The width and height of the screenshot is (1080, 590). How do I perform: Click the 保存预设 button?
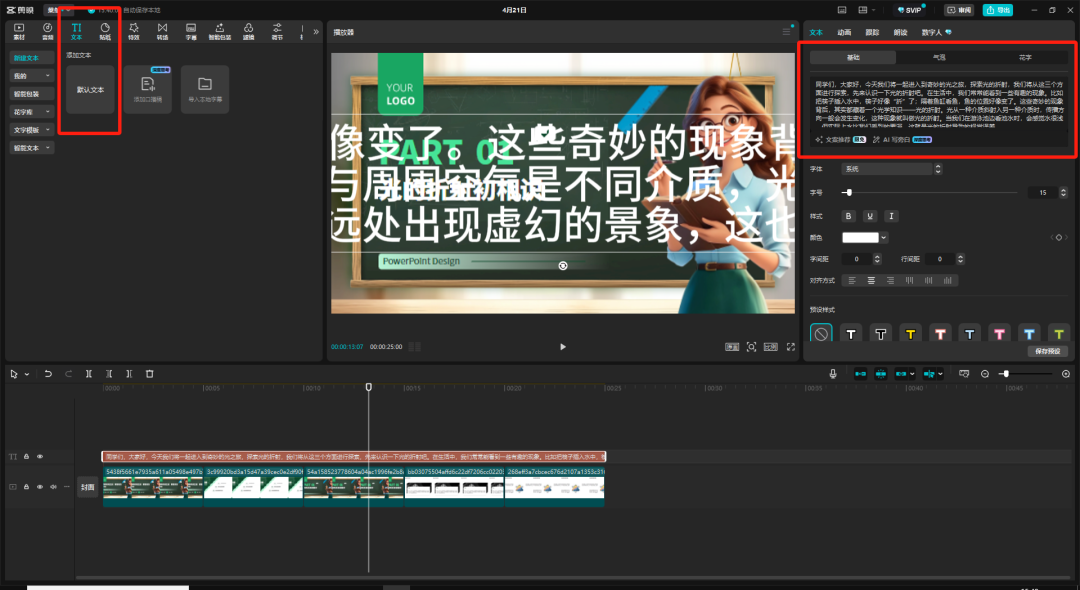coord(1047,351)
